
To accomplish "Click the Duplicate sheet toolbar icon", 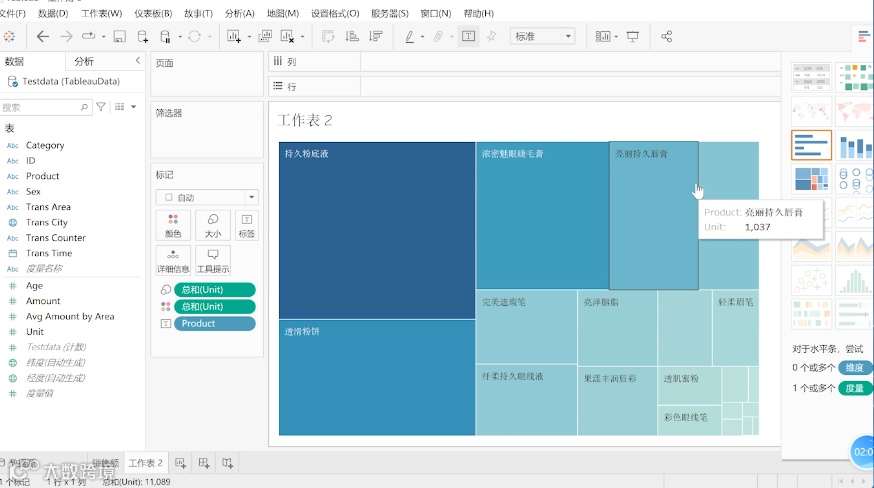I will (x=265, y=37).
